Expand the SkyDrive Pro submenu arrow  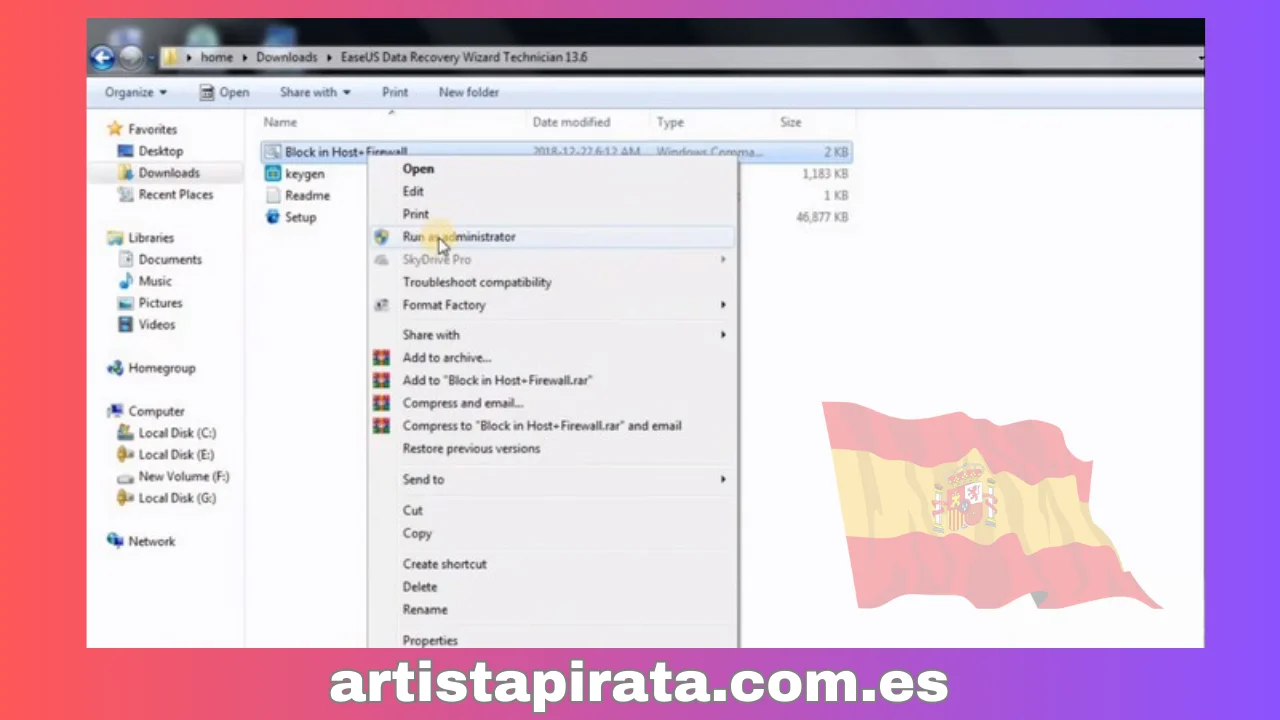pyautogui.click(x=723, y=260)
